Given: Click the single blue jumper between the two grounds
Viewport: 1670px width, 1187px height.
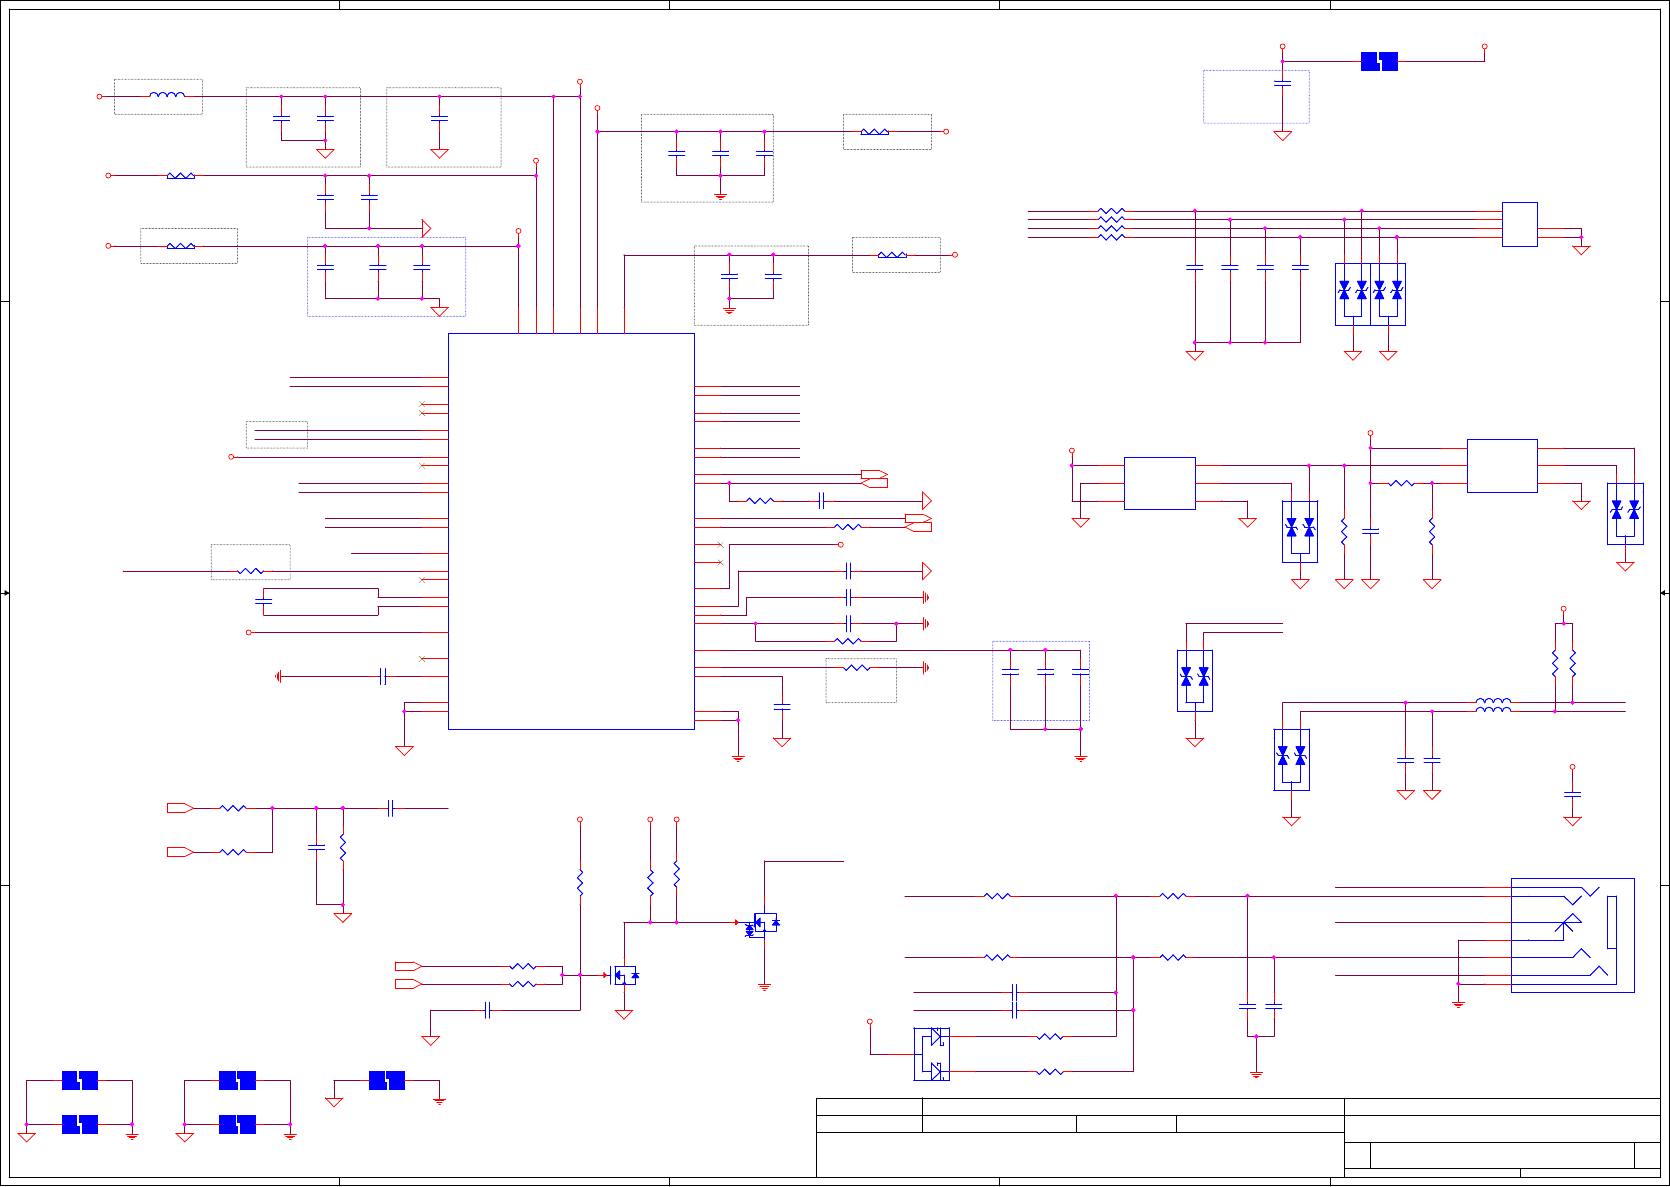Looking at the screenshot, I should [x=387, y=1080].
